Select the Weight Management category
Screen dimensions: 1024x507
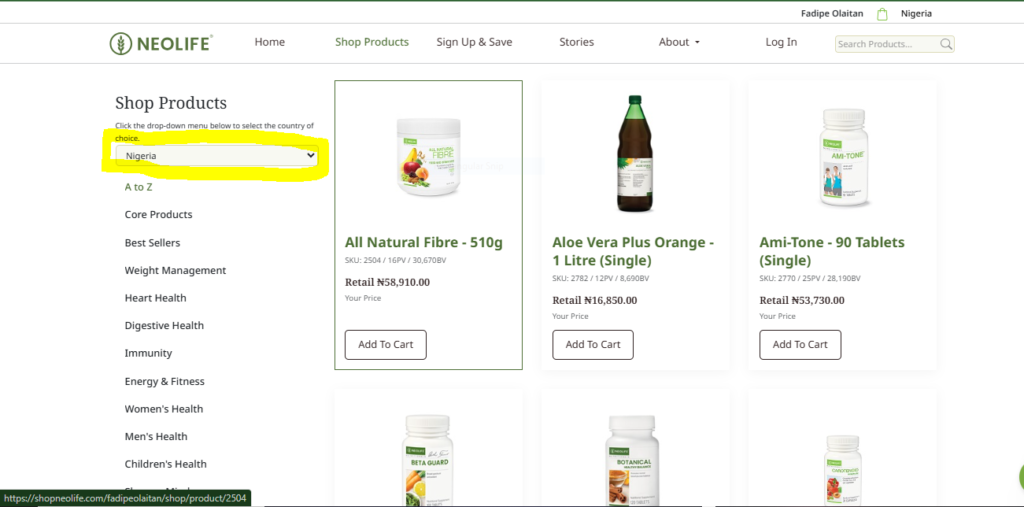(x=175, y=270)
